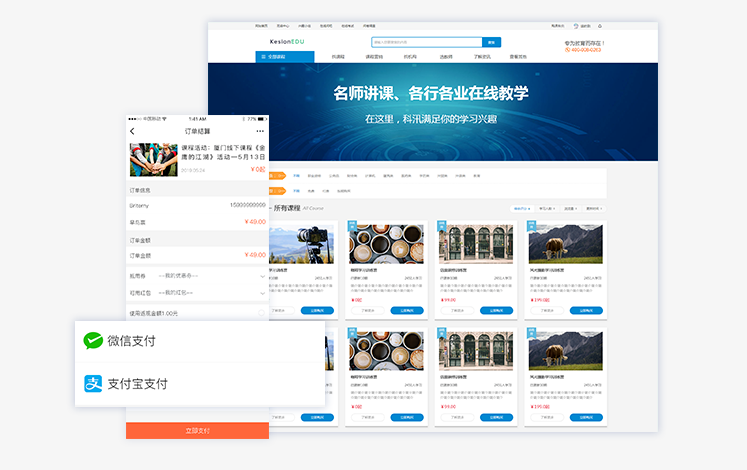Tap the back arrow in the mobile order header
The height and width of the screenshot is (470, 747).
click(132, 131)
